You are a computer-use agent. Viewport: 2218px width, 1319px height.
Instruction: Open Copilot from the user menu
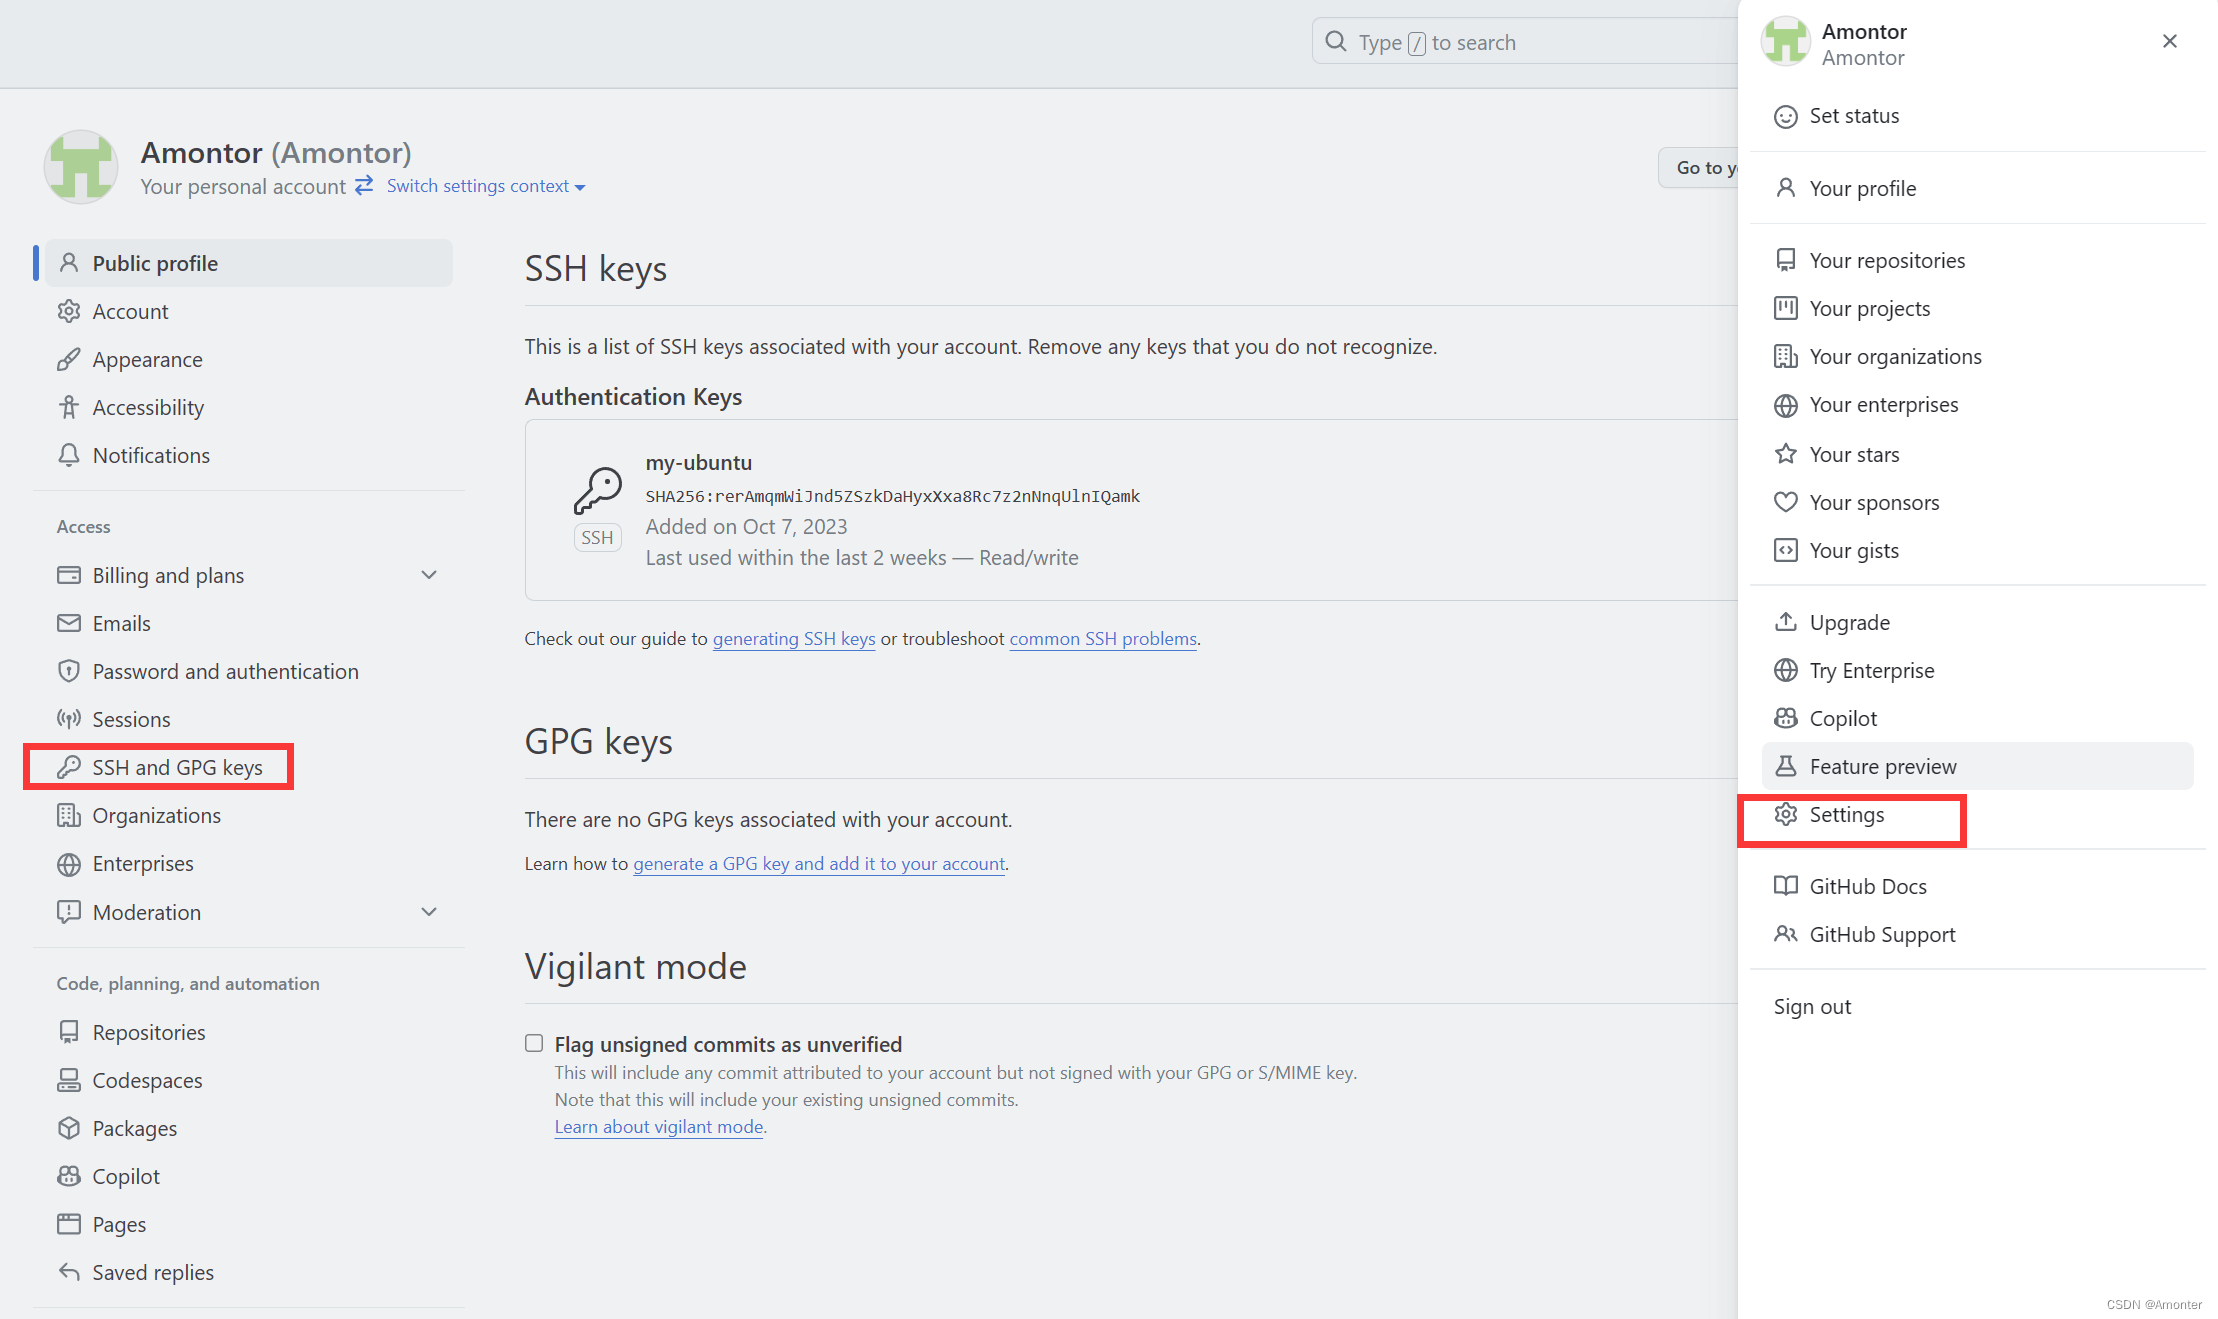(x=1977, y=718)
